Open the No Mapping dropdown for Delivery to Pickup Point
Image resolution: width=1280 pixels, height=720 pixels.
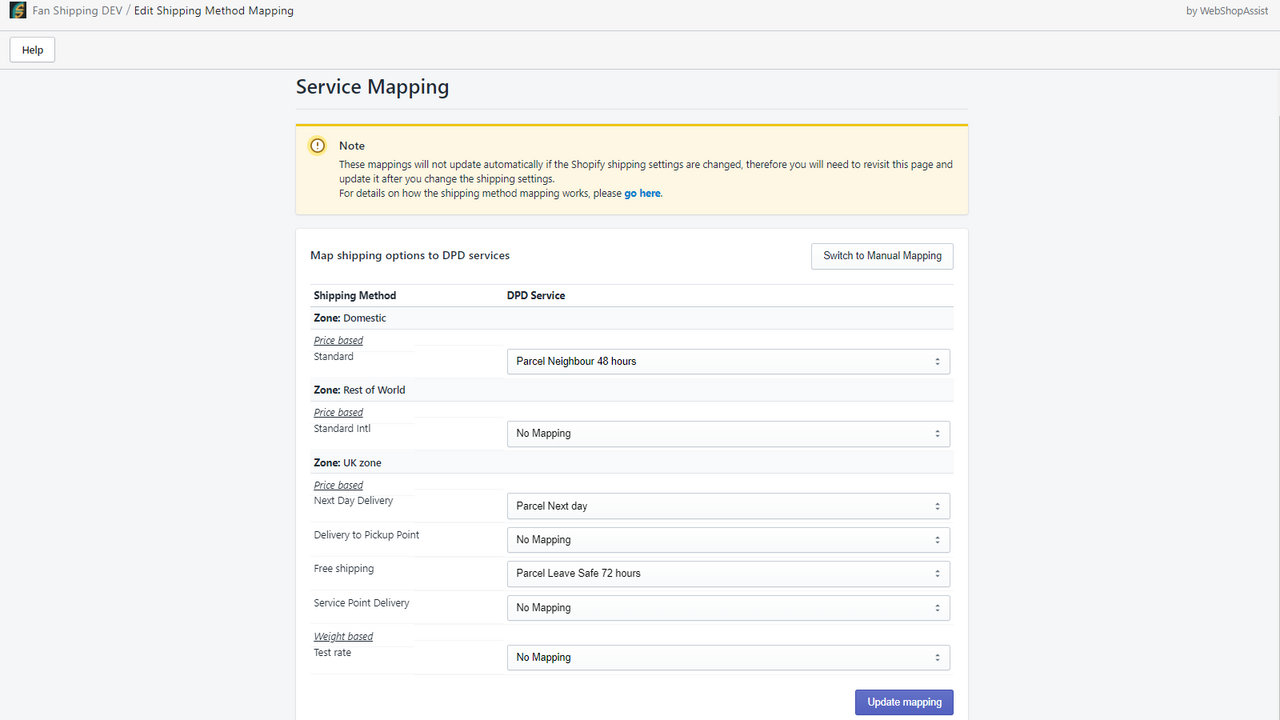point(728,539)
